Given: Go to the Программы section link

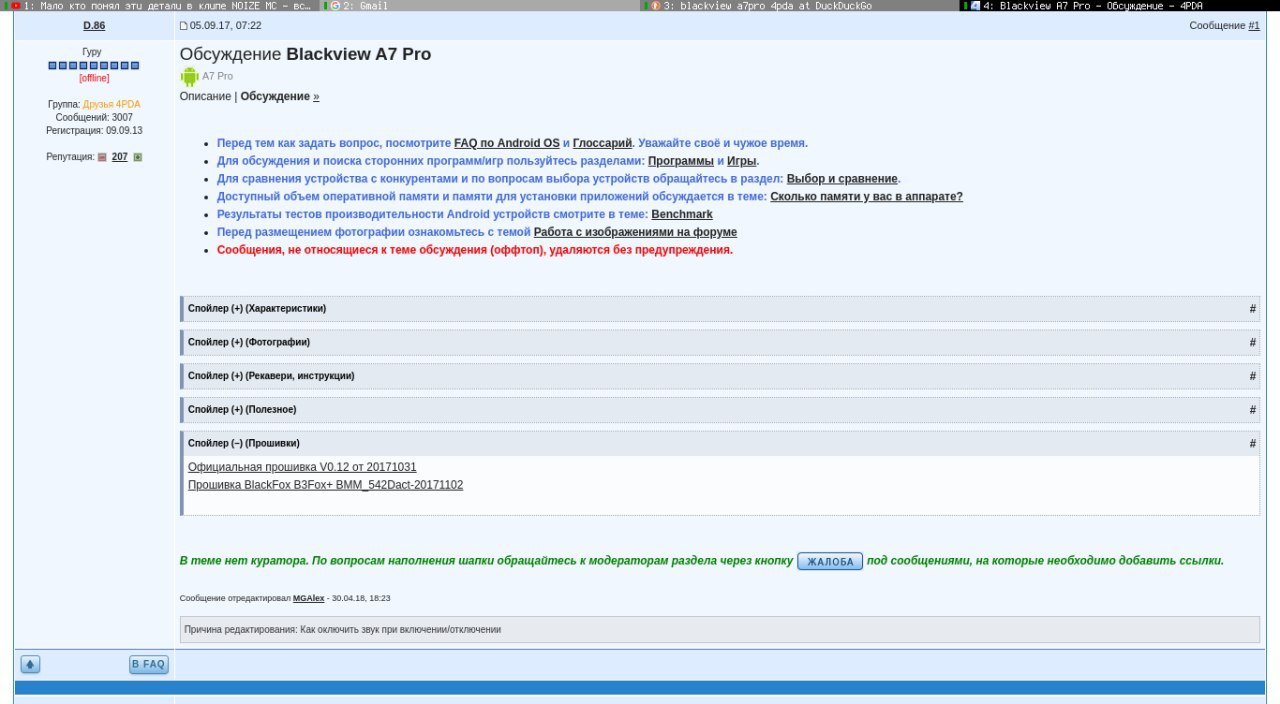Looking at the screenshot, I should click(x=681, y=161).
